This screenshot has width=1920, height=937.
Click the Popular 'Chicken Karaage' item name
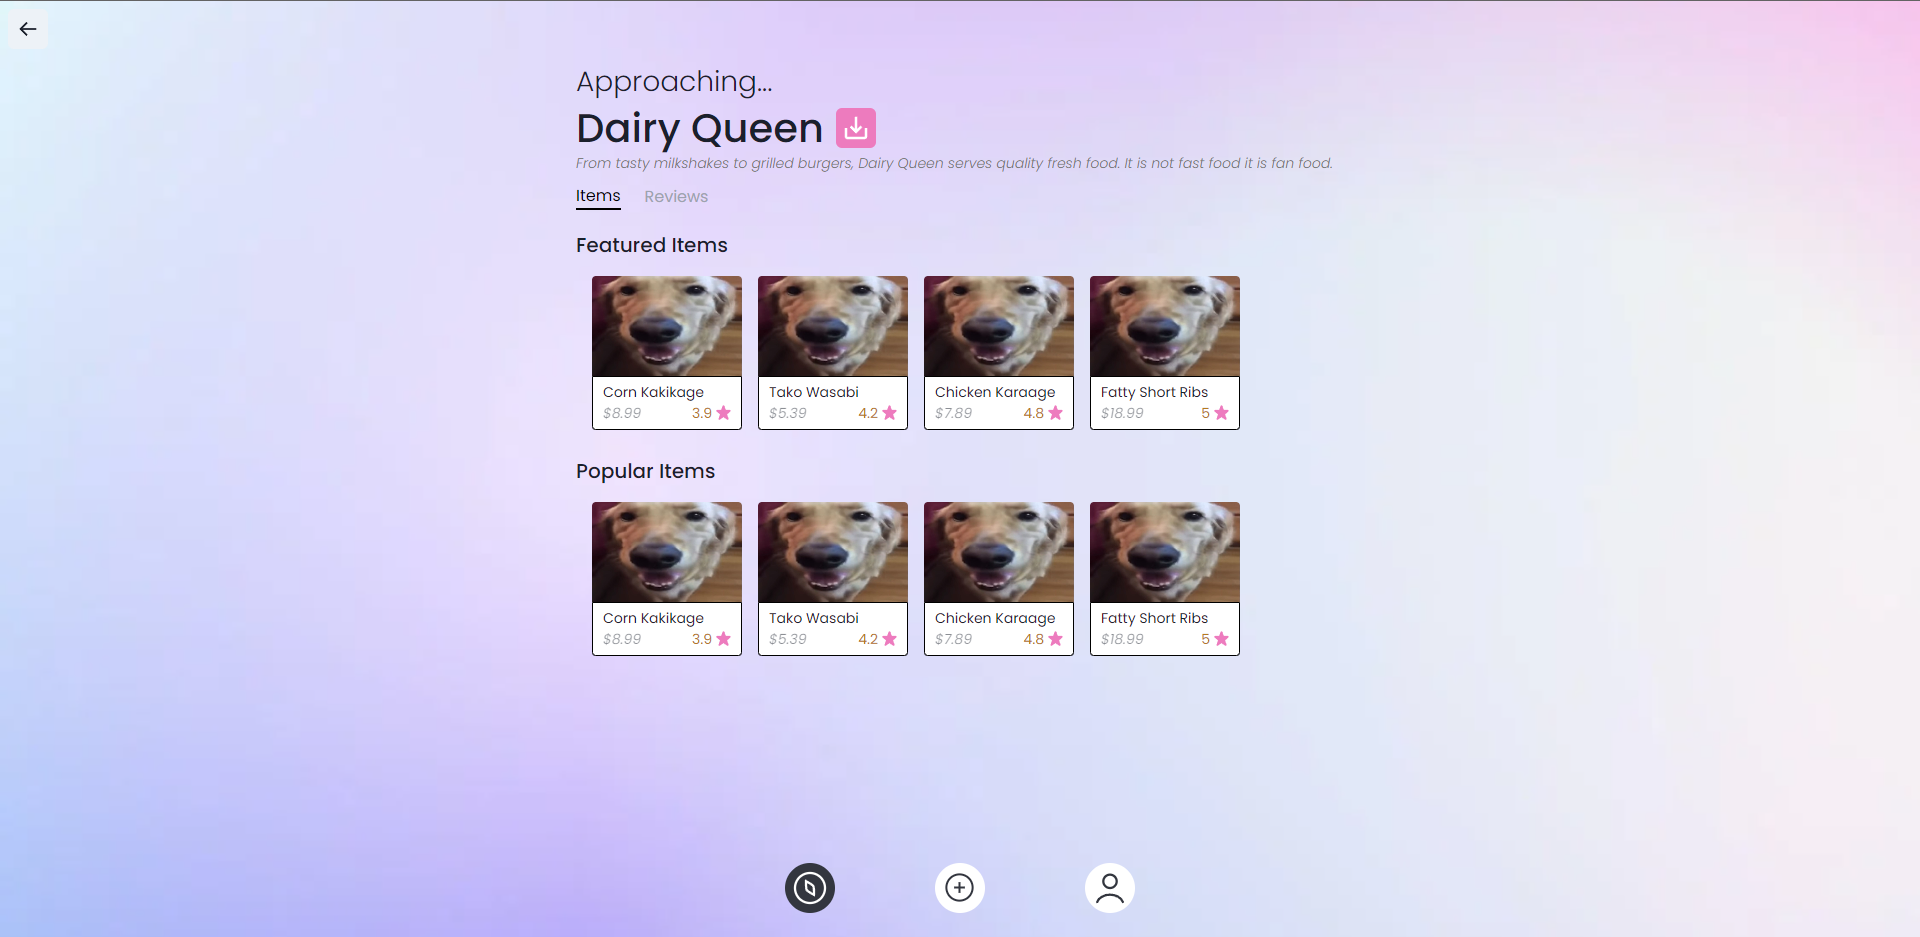point(995,619)
